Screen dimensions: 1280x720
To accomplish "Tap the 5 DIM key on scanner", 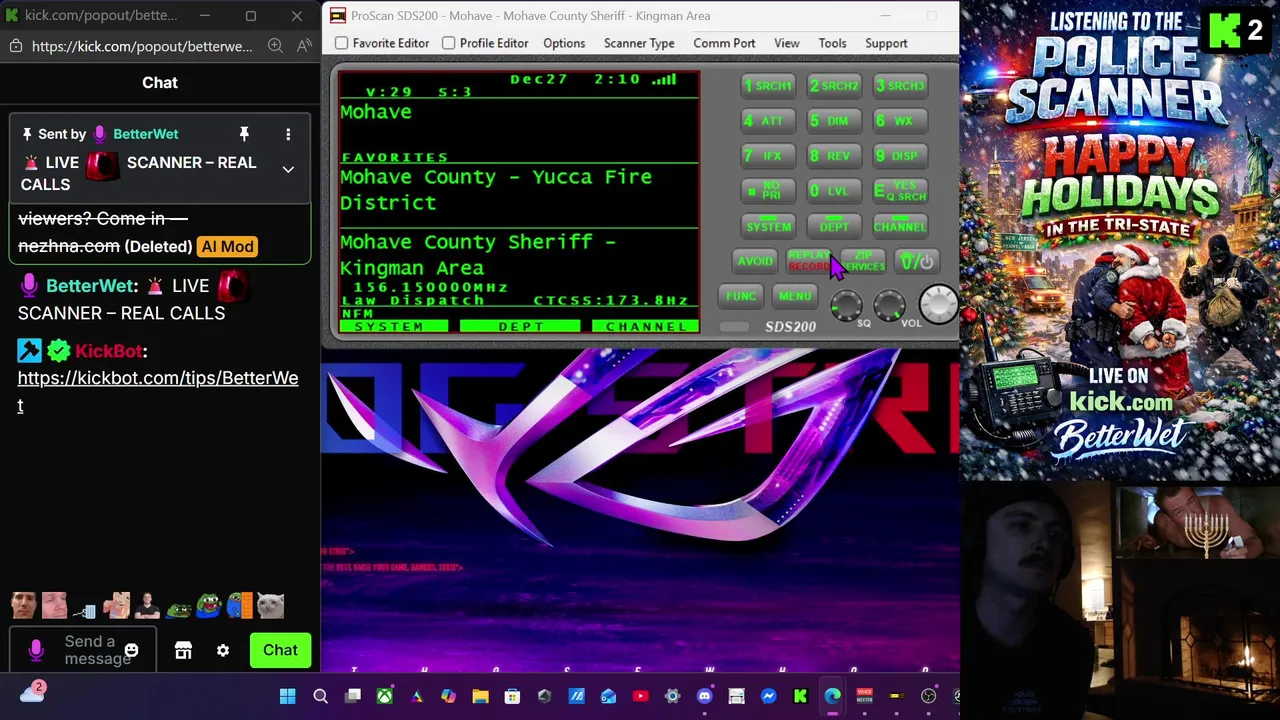I will 834,121.
